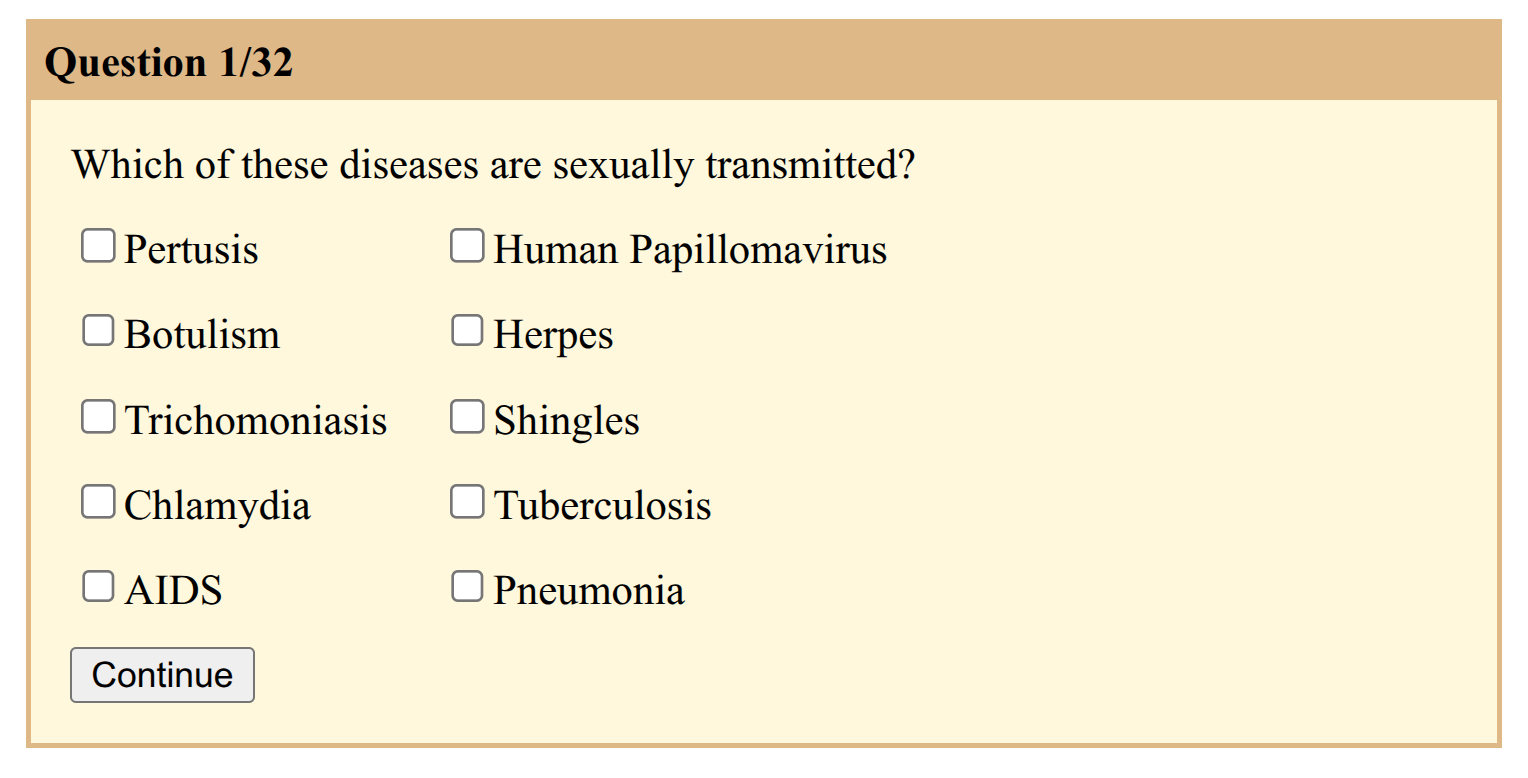The image size is (1528, 778).
Task: Mark the AIDS checkbox
Action: click(x=98, y=587)
